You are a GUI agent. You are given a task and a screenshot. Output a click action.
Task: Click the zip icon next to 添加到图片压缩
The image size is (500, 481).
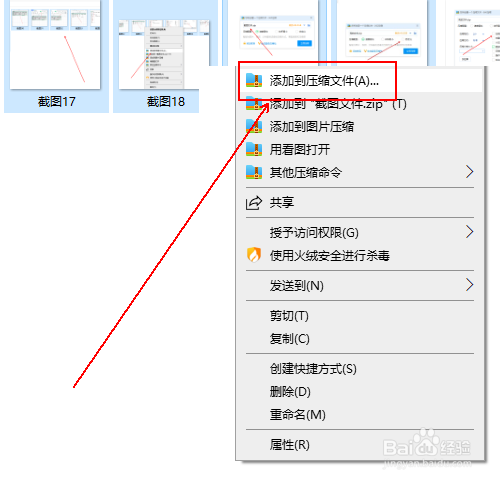click(254, 127)
